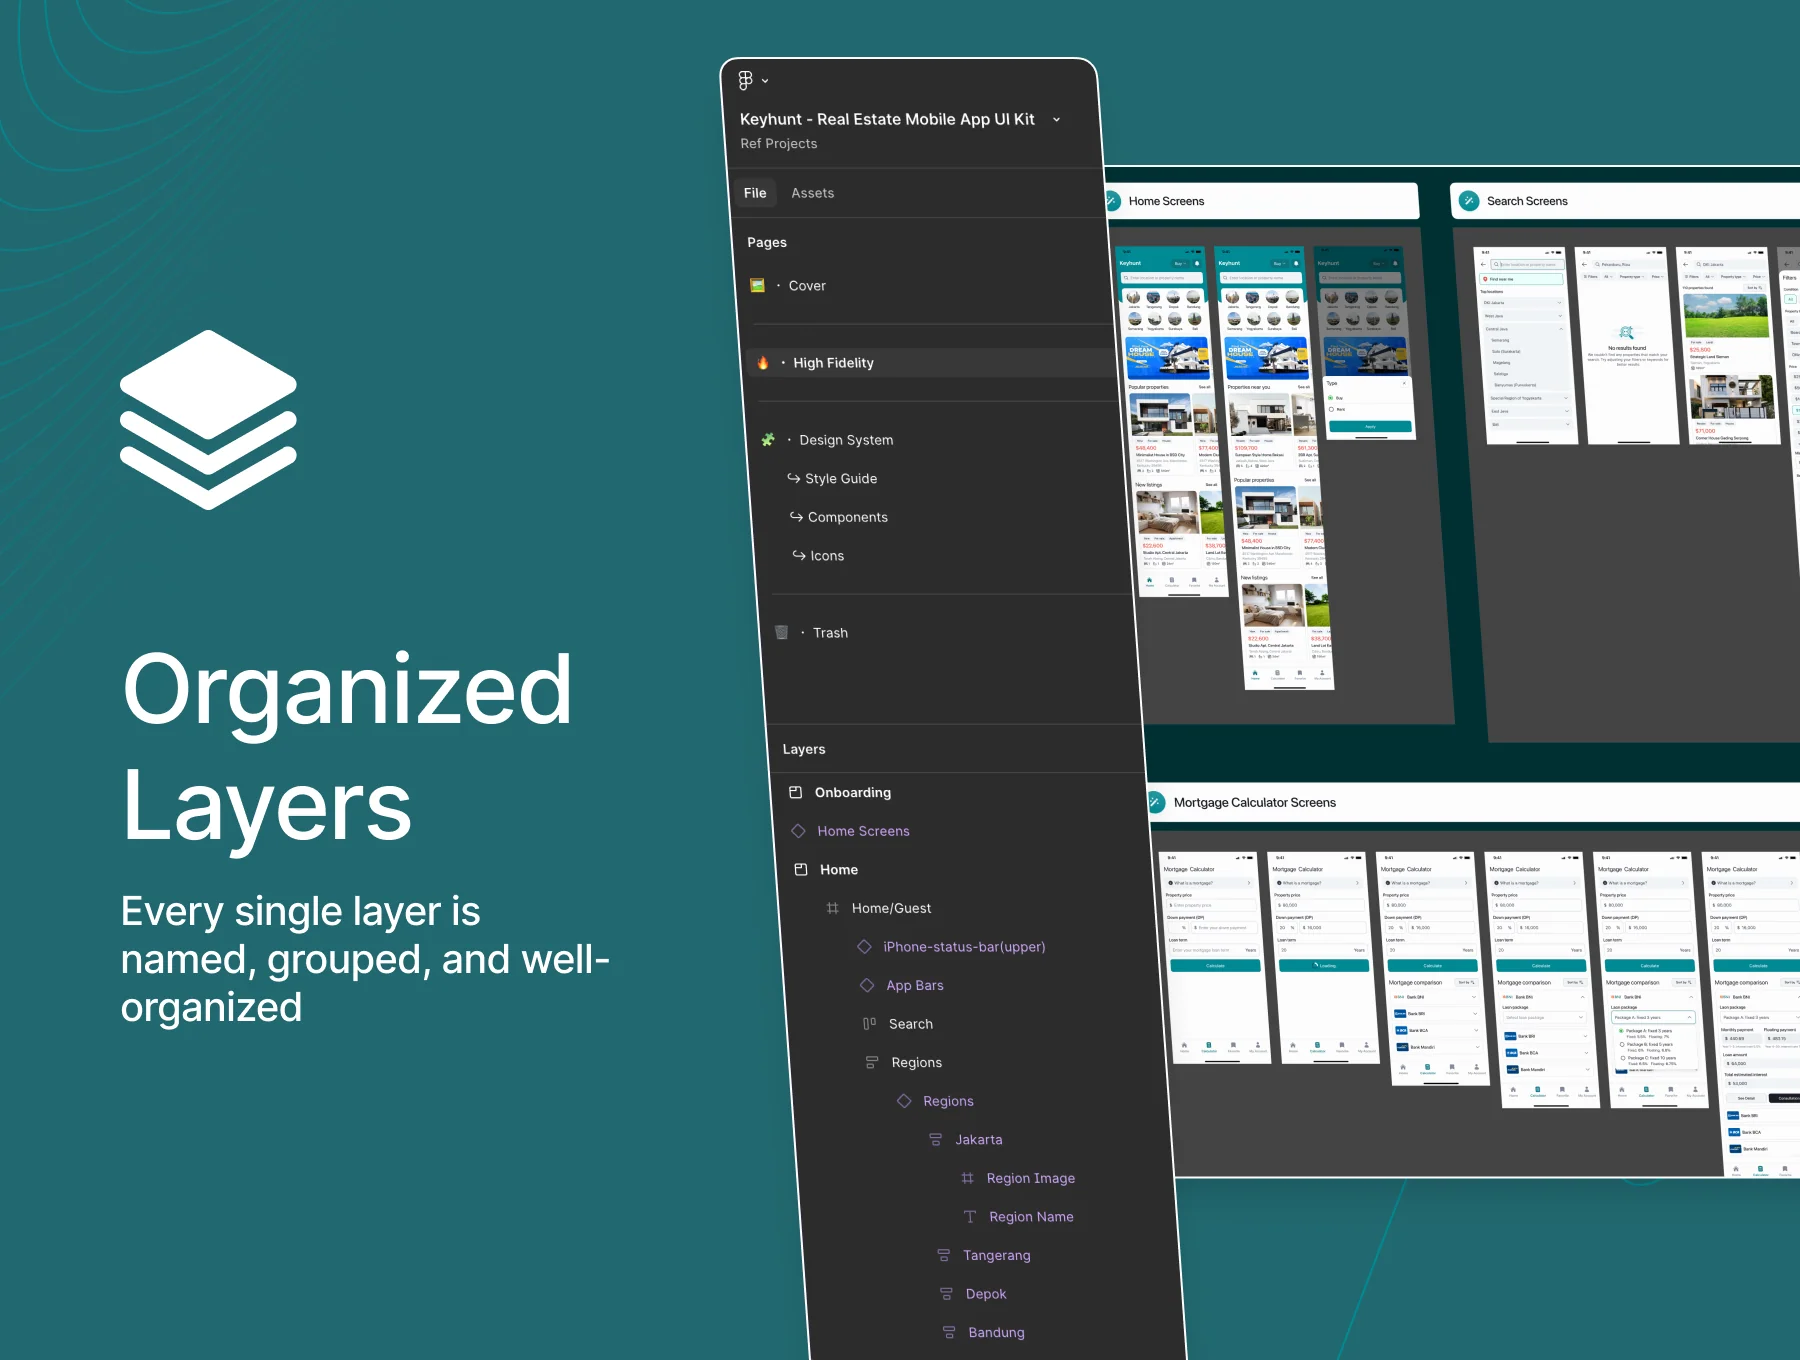Click the Cover page picture icon
The width and height of the screenshot is (1800, 1360).
pyautogui.click(x=758, y=285)
